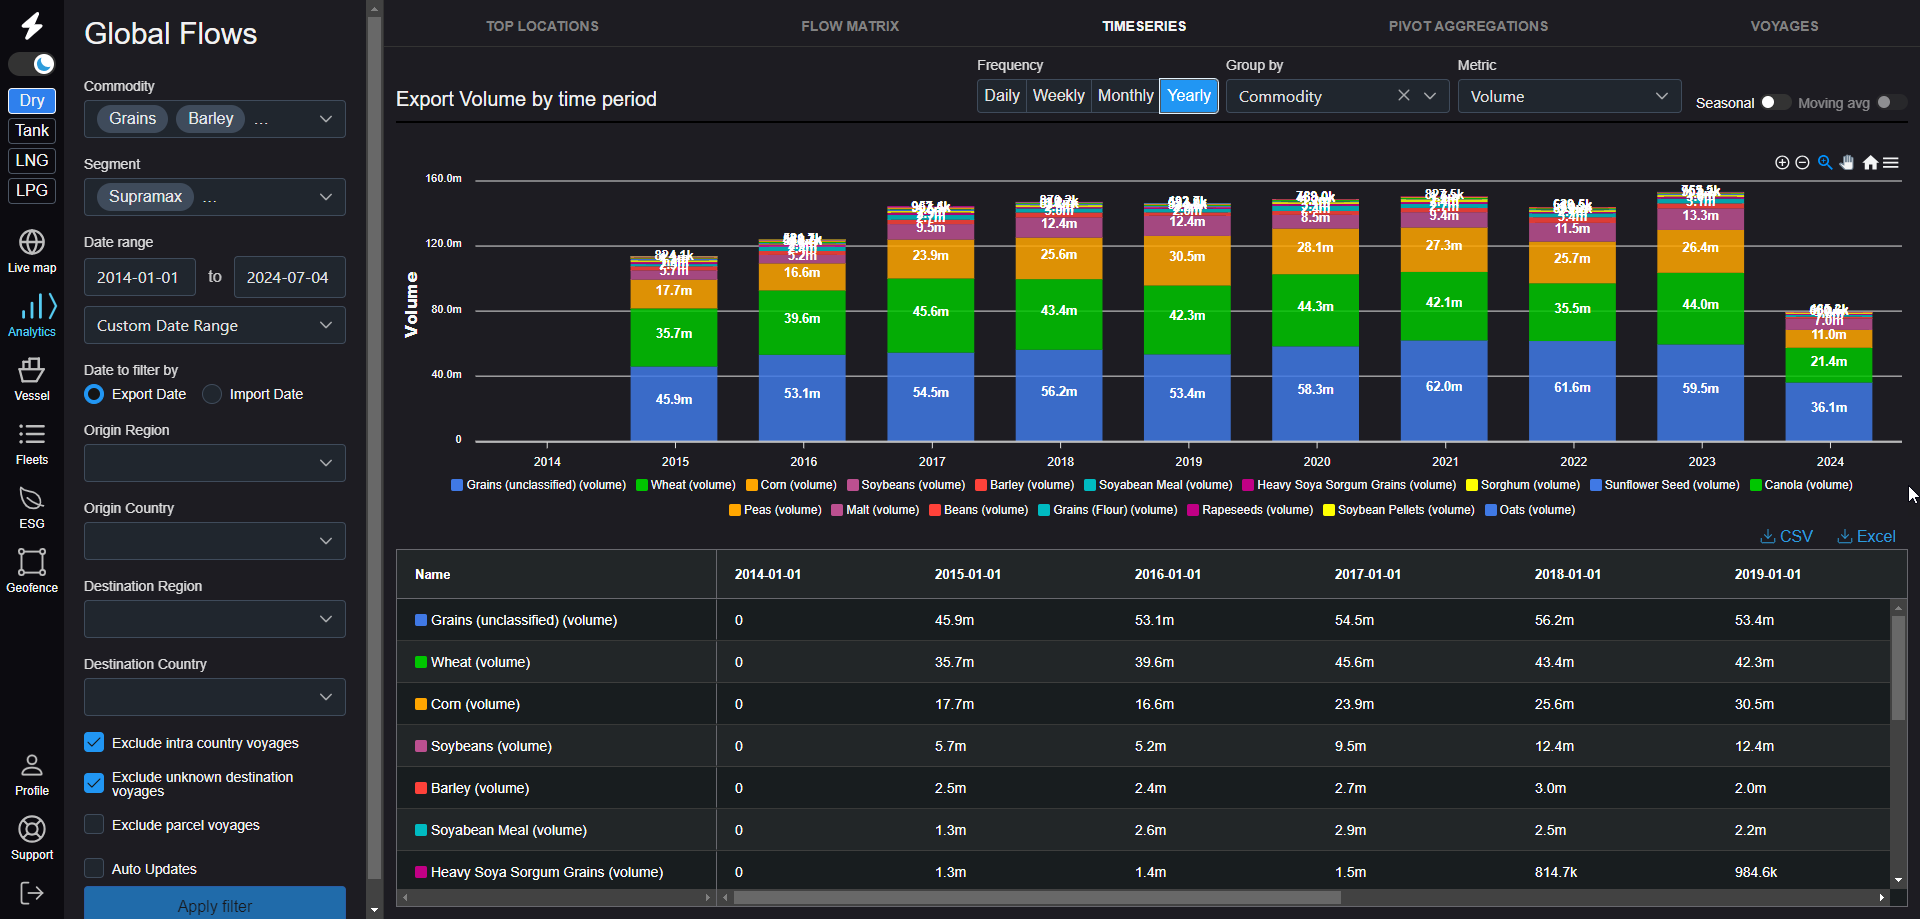Toggle Sunflower Seed (volume) legend swatch

click(1596, 485)
